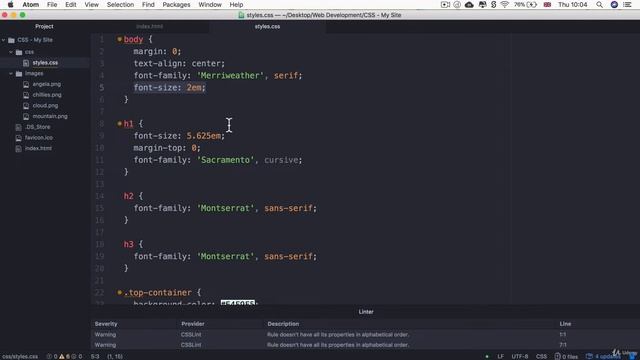Open the 4 updates package notice
This screenshot has width=640, height=360.
pyautogui.click(x=603, y=356)
